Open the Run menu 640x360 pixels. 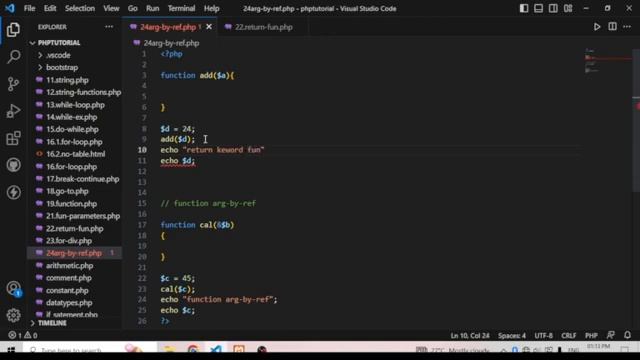pos(153,8)
